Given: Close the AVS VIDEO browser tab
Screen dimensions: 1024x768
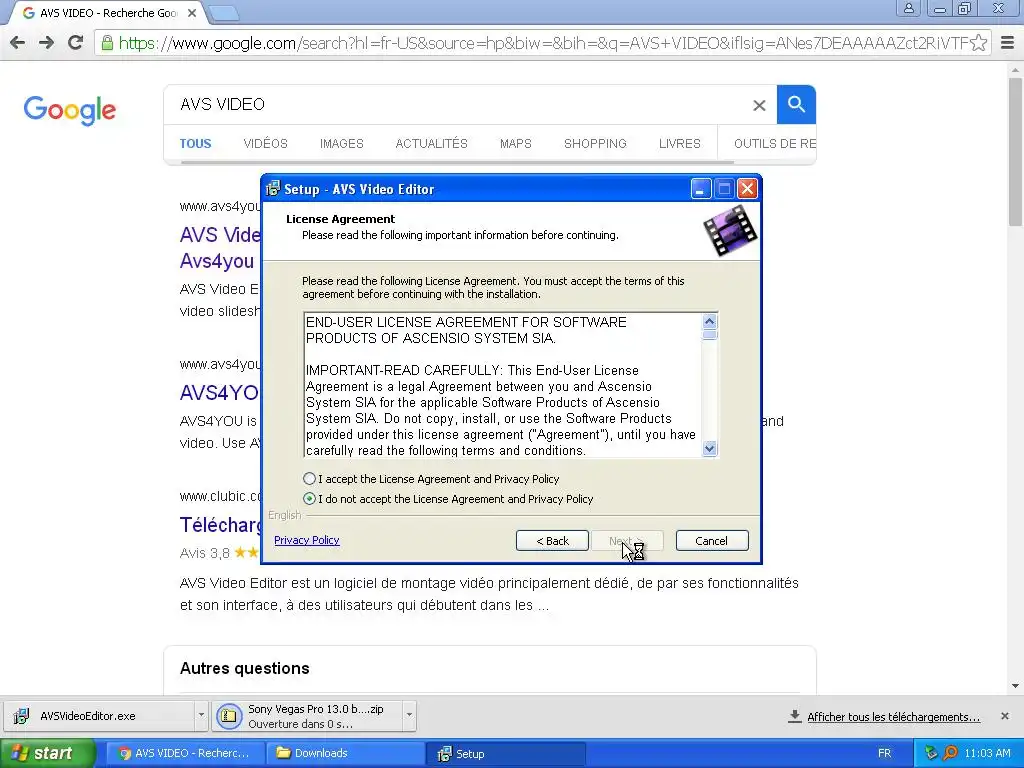Looking at the screenshot, I should [192, 13].
